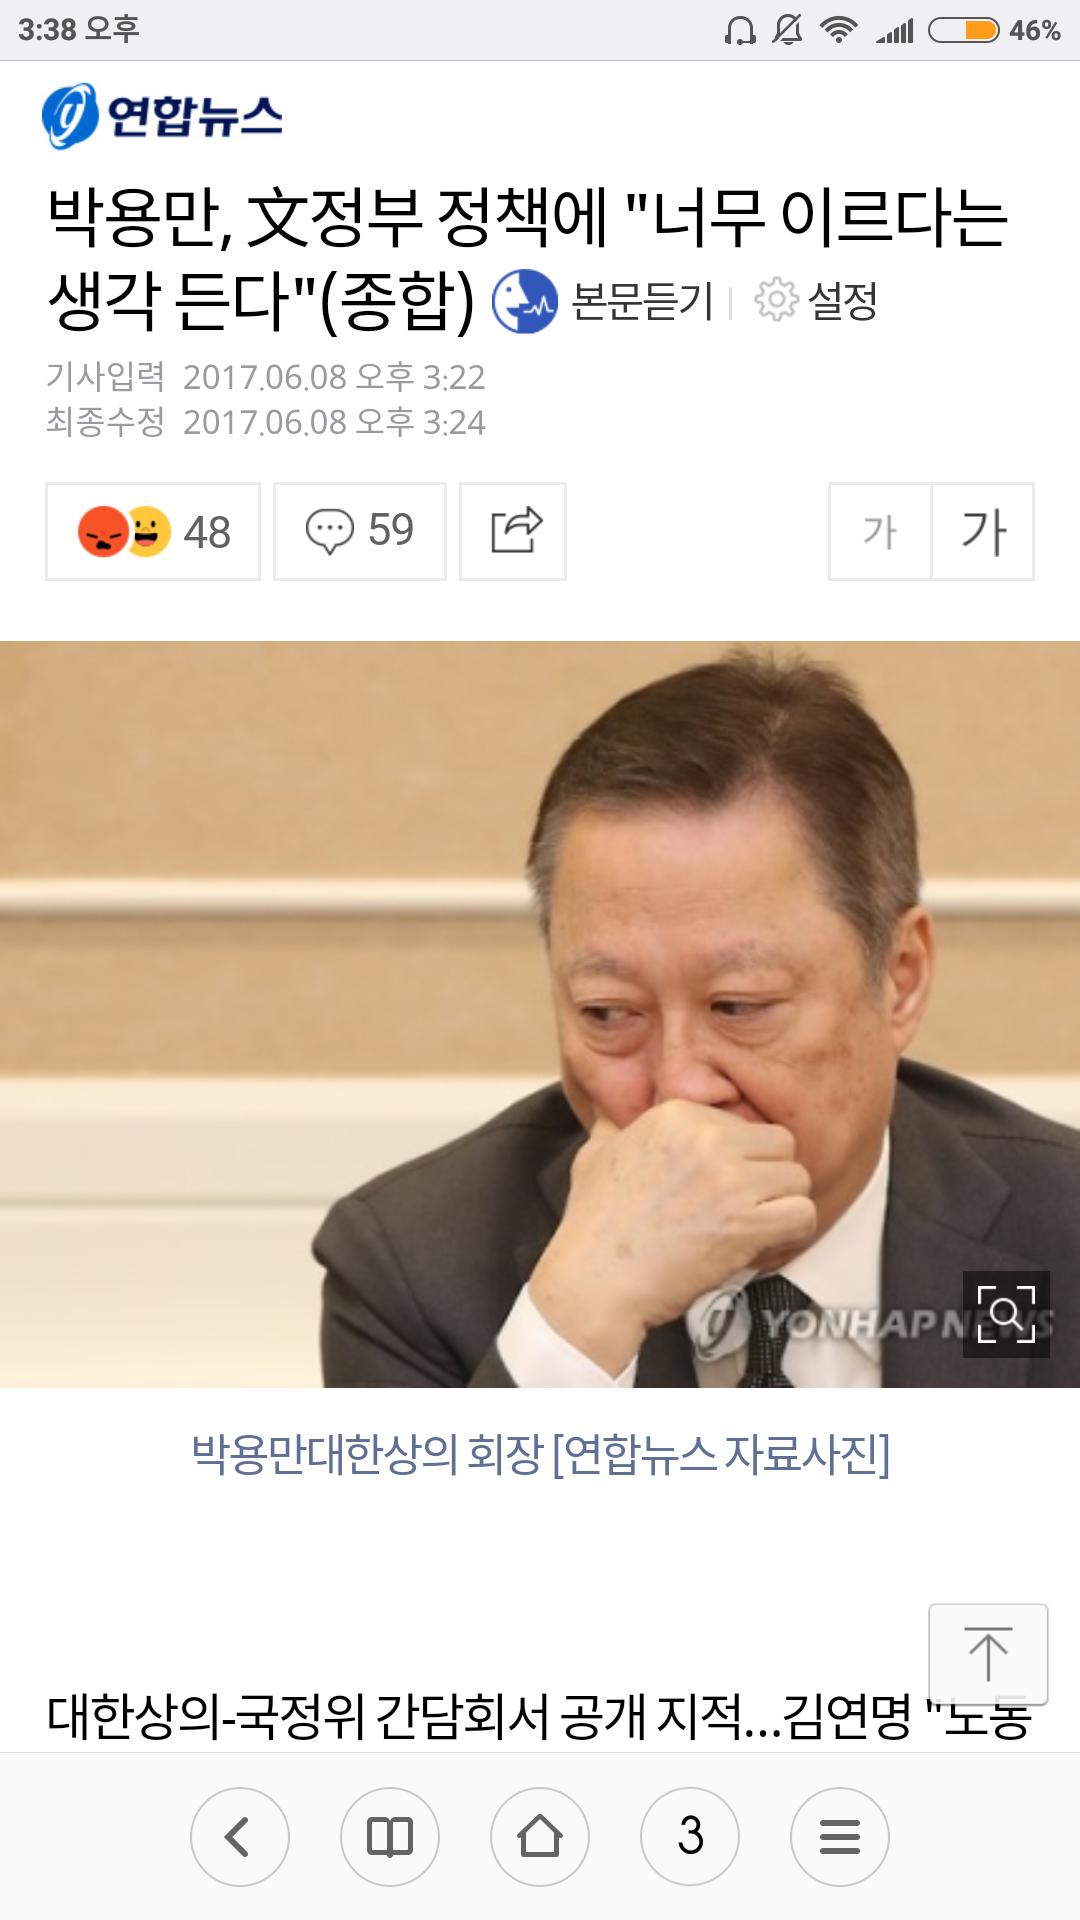The image size is (1080, 1920).
Task: Open the 59 comments bubble
Action: pos(360,531)
